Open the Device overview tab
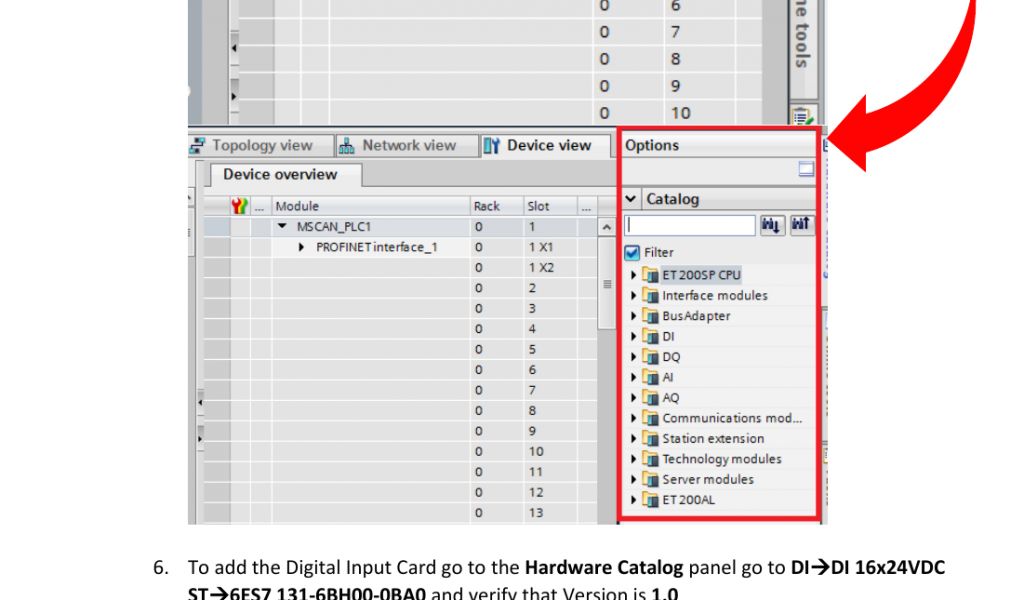The width and height of the screenshot is (1024, 600). click(280, 175)
